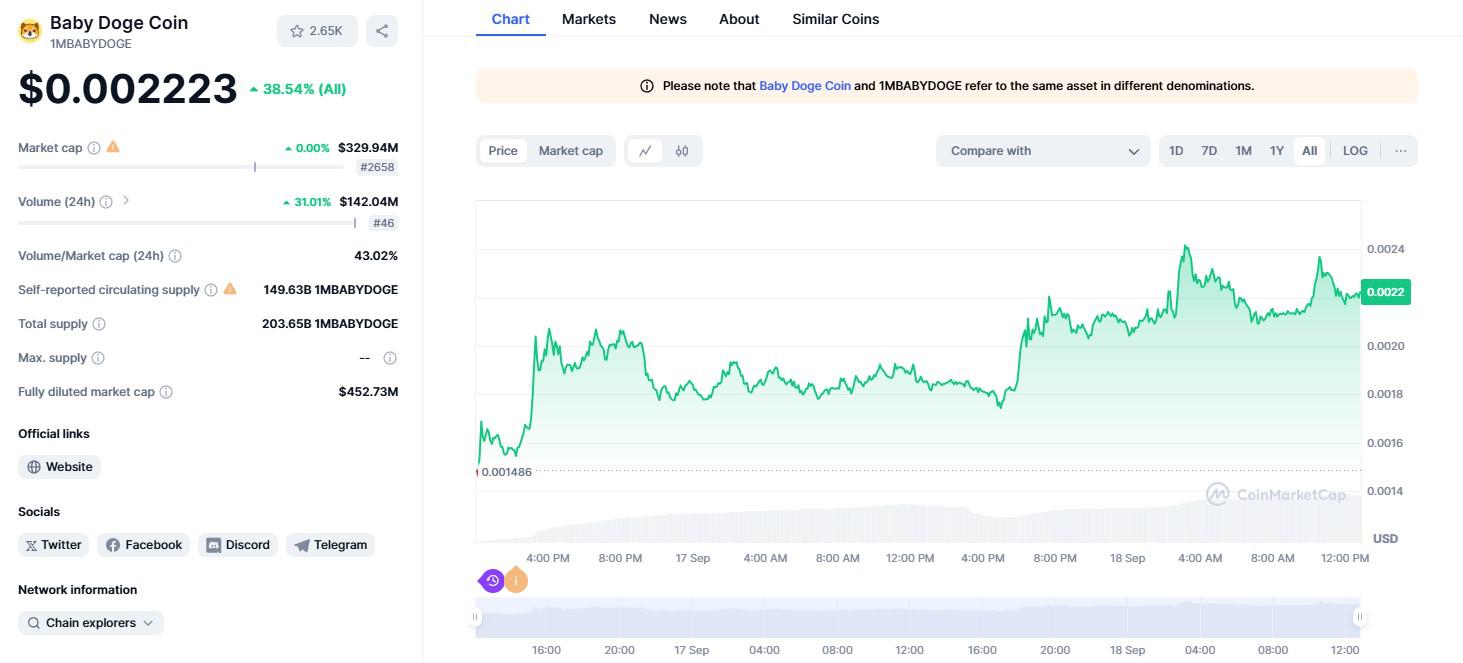This screenshot has width=1463, height=663.
Task: Grab the left range slider handle
Action: point(476,618)
